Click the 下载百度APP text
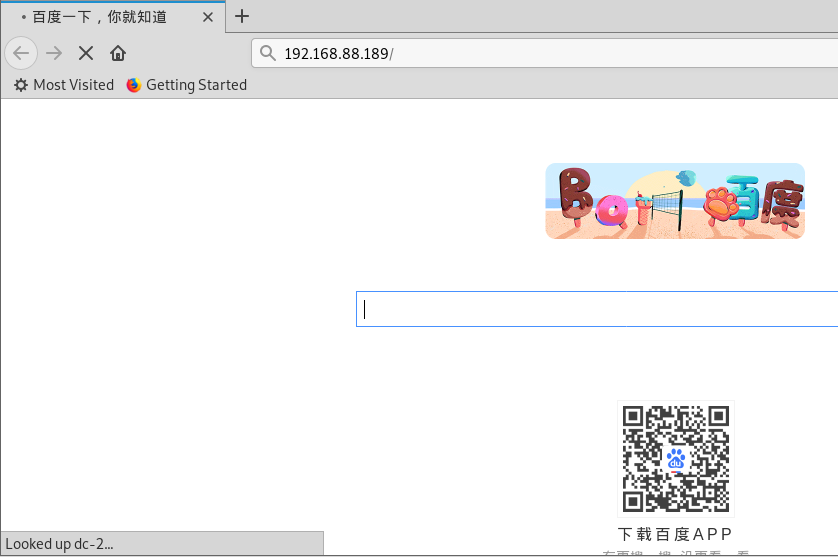The height and width of the screenshot is (557, 838). [675, 534]
